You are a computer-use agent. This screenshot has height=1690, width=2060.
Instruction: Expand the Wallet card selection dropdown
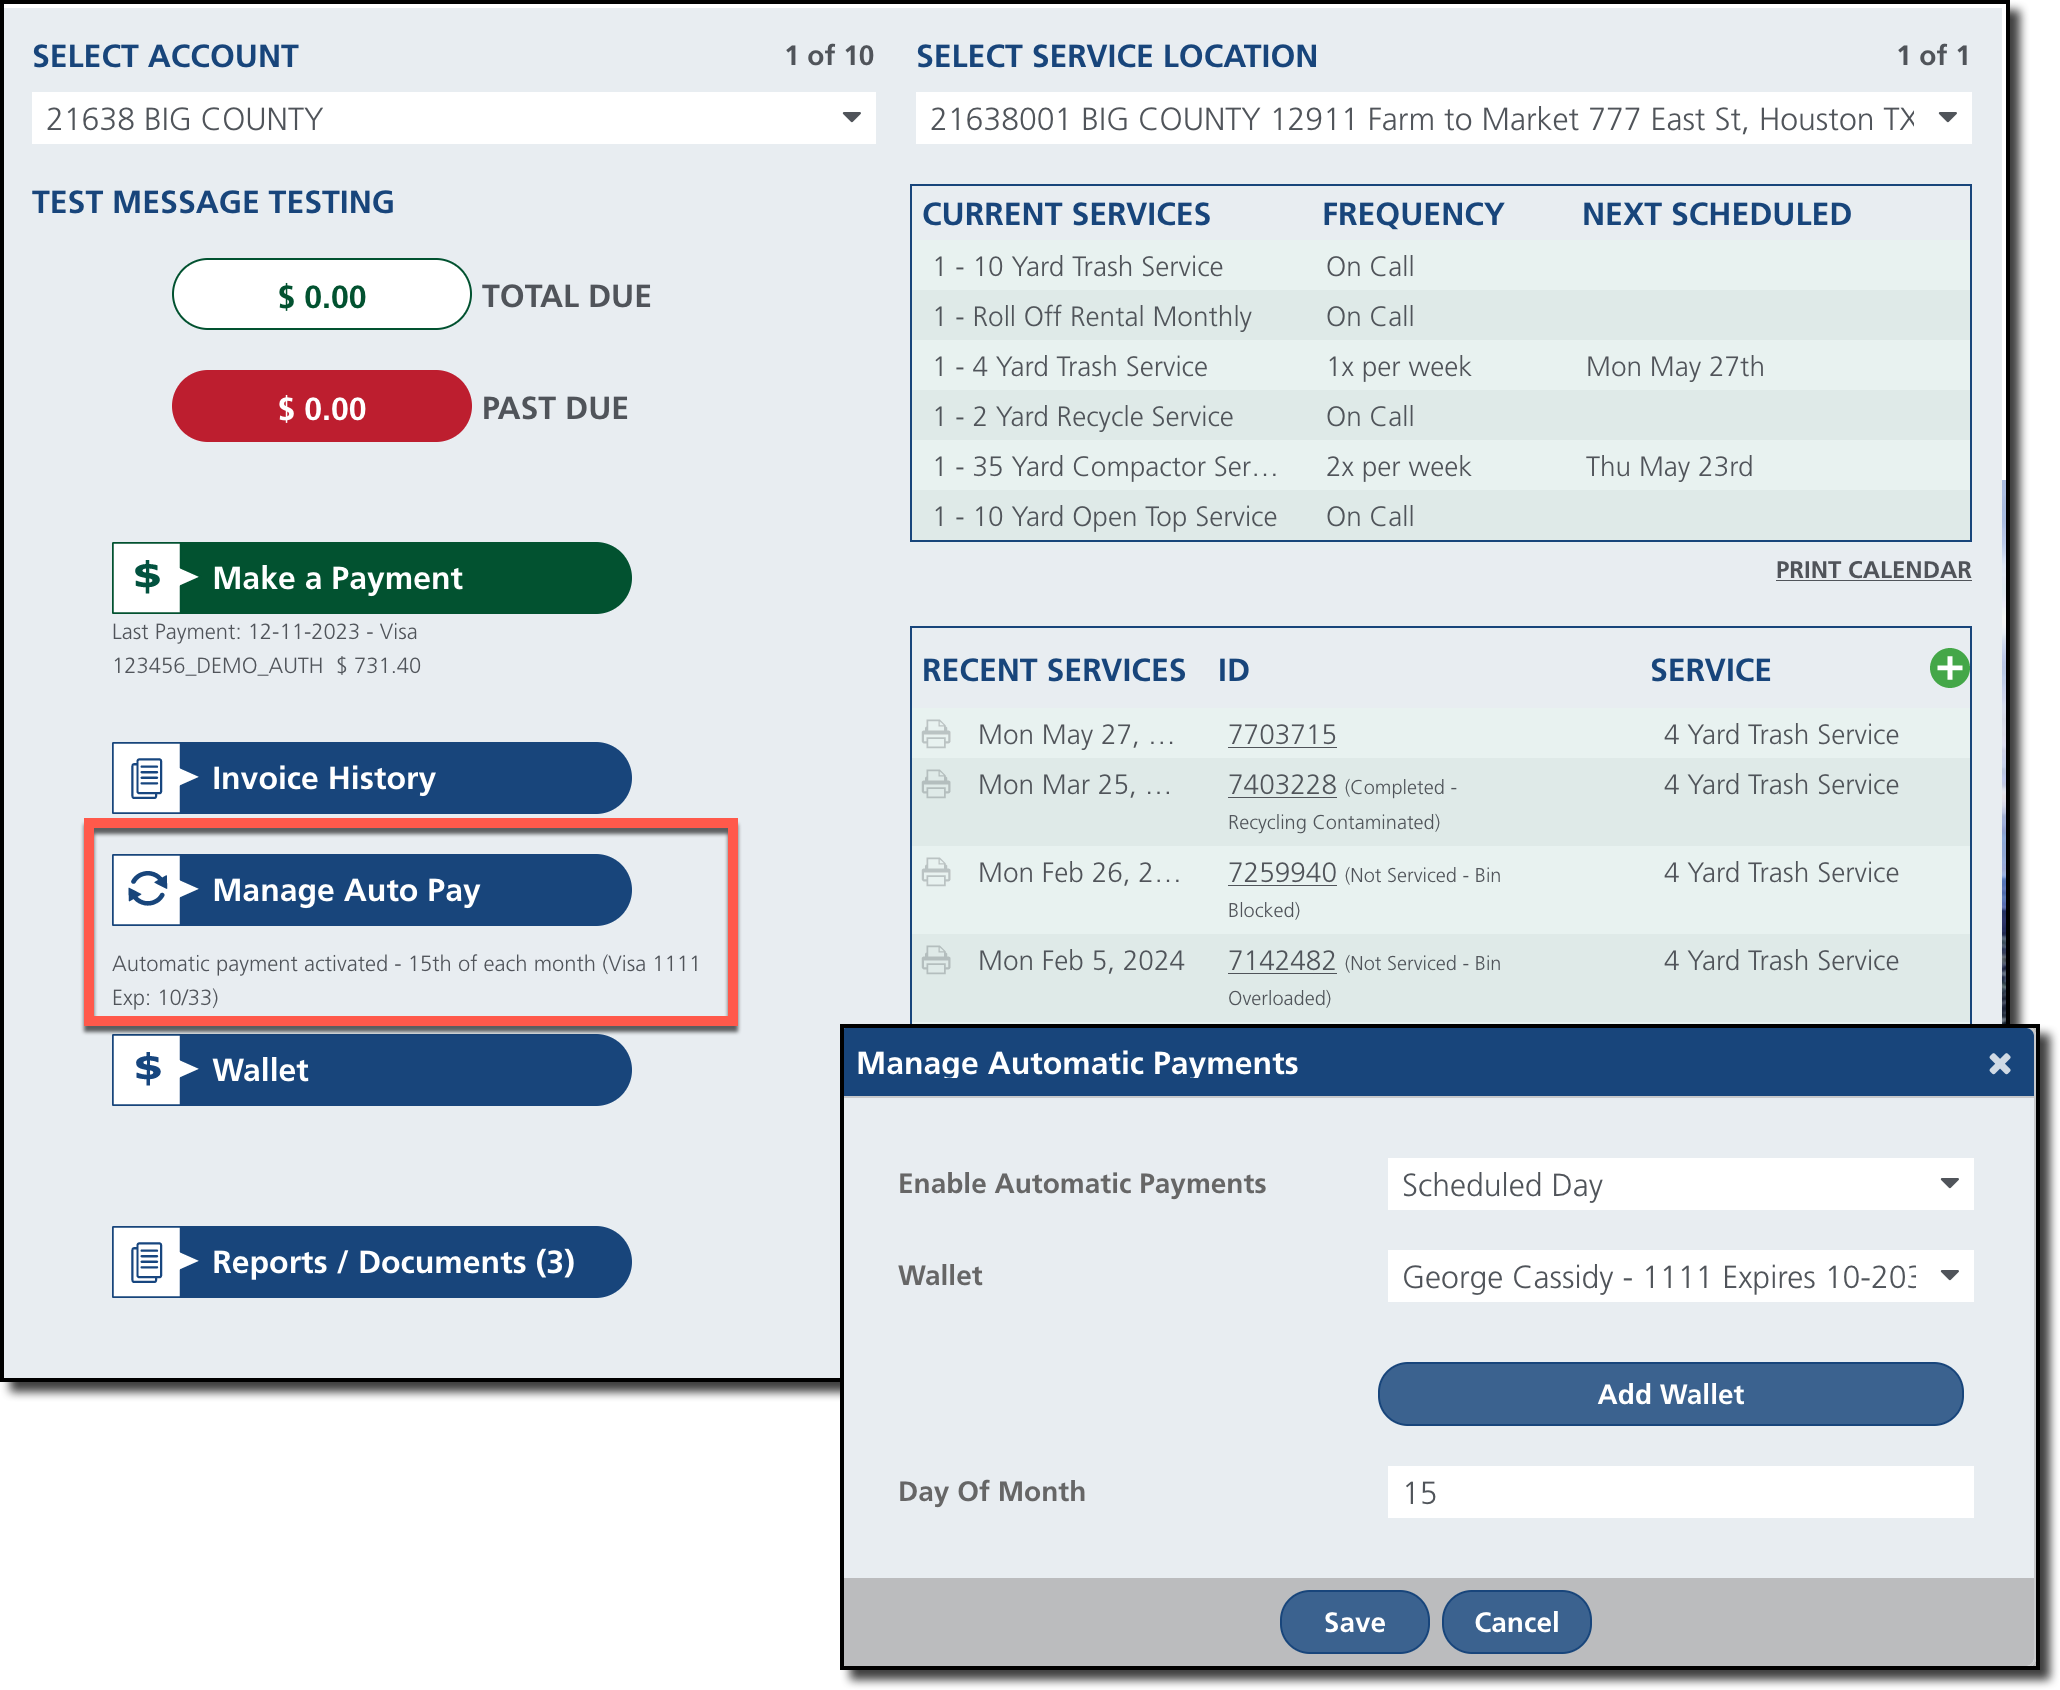pos(1679,1276)
